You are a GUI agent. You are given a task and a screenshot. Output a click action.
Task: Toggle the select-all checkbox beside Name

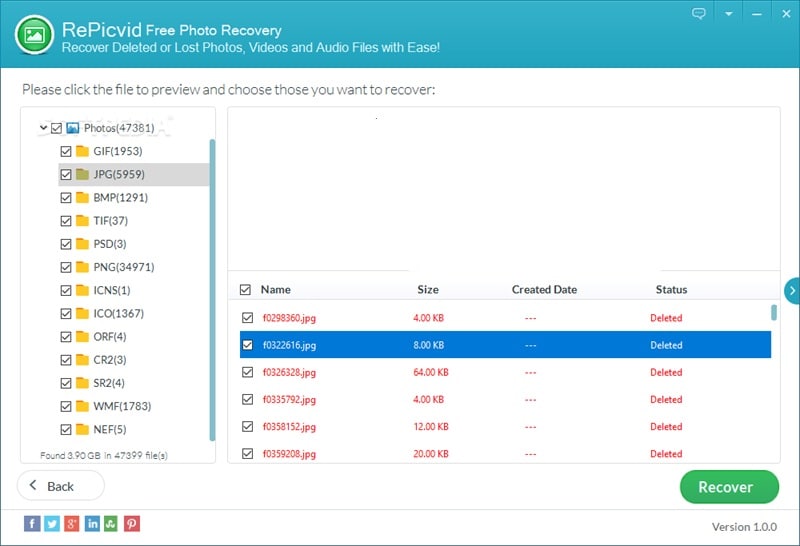coord(245,290)
